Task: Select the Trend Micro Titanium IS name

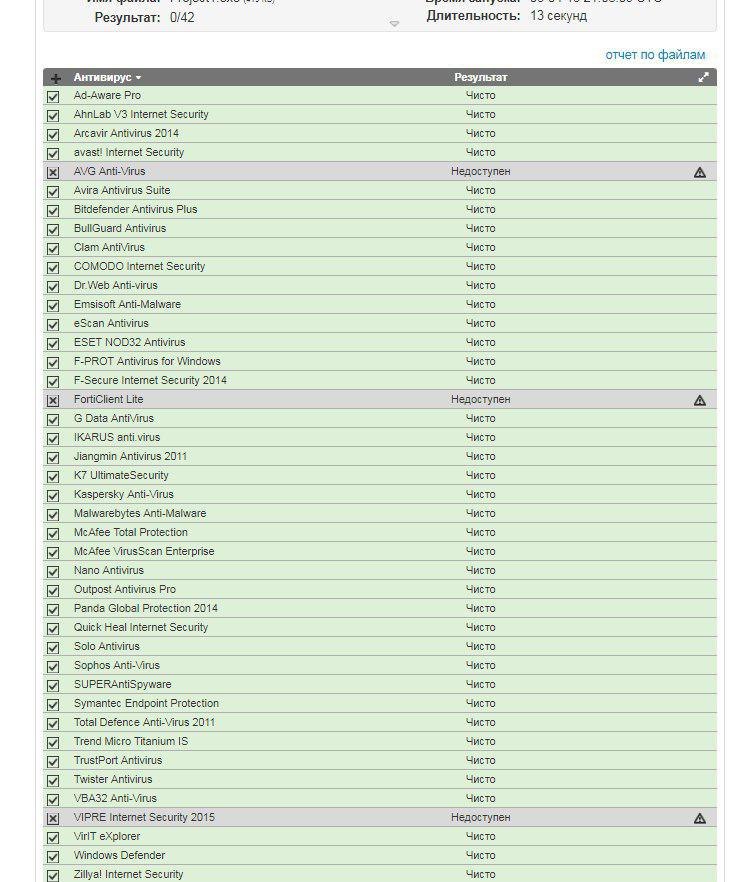Action: [x=131, y=741]
